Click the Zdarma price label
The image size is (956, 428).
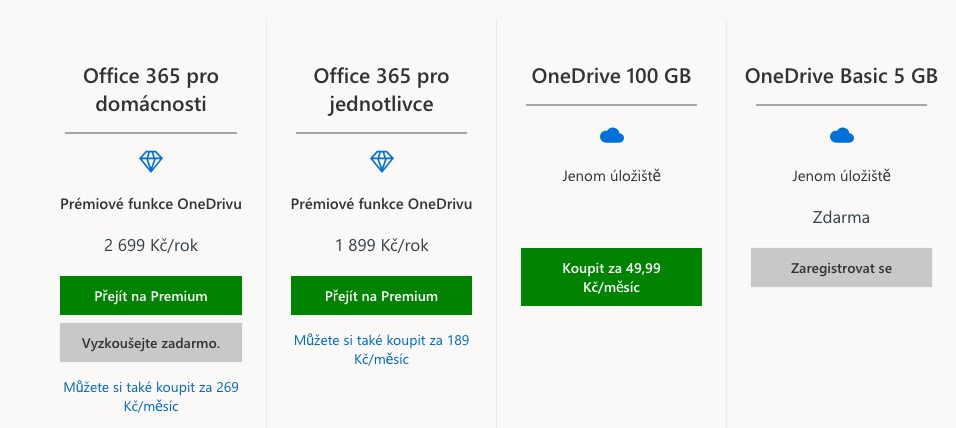(x=841, y=217)
